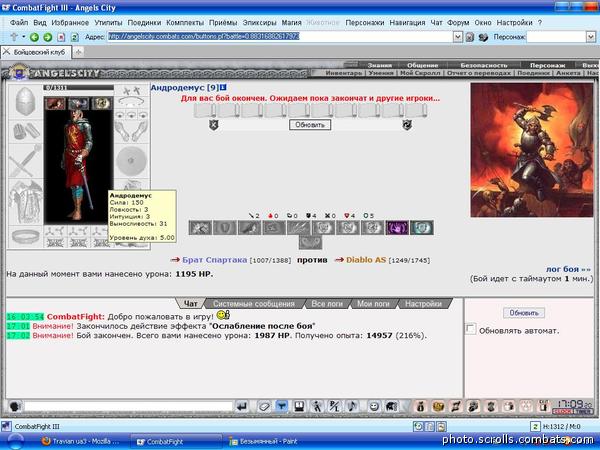The height and width of the screenshot is (450, 600).
Task: Select the teal glowing combat technique icon
Action: 422,228
